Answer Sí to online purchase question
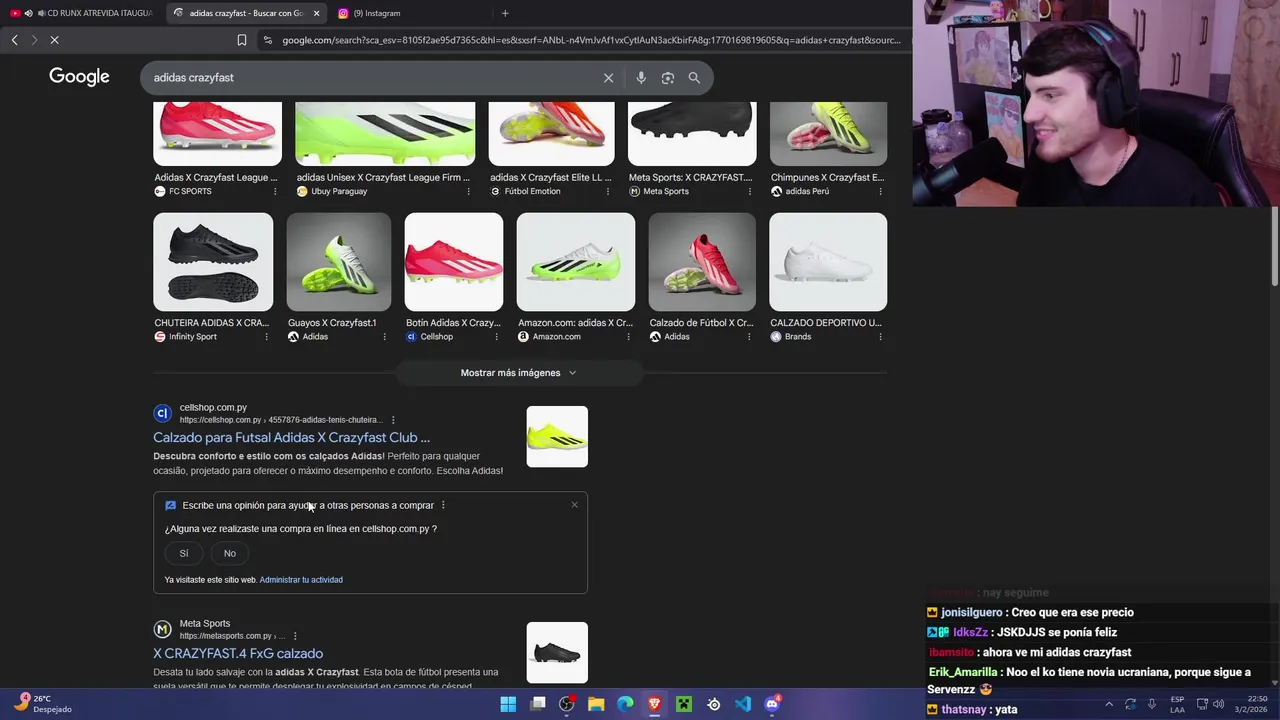1280x720 pixels. [x=184, y=554]
